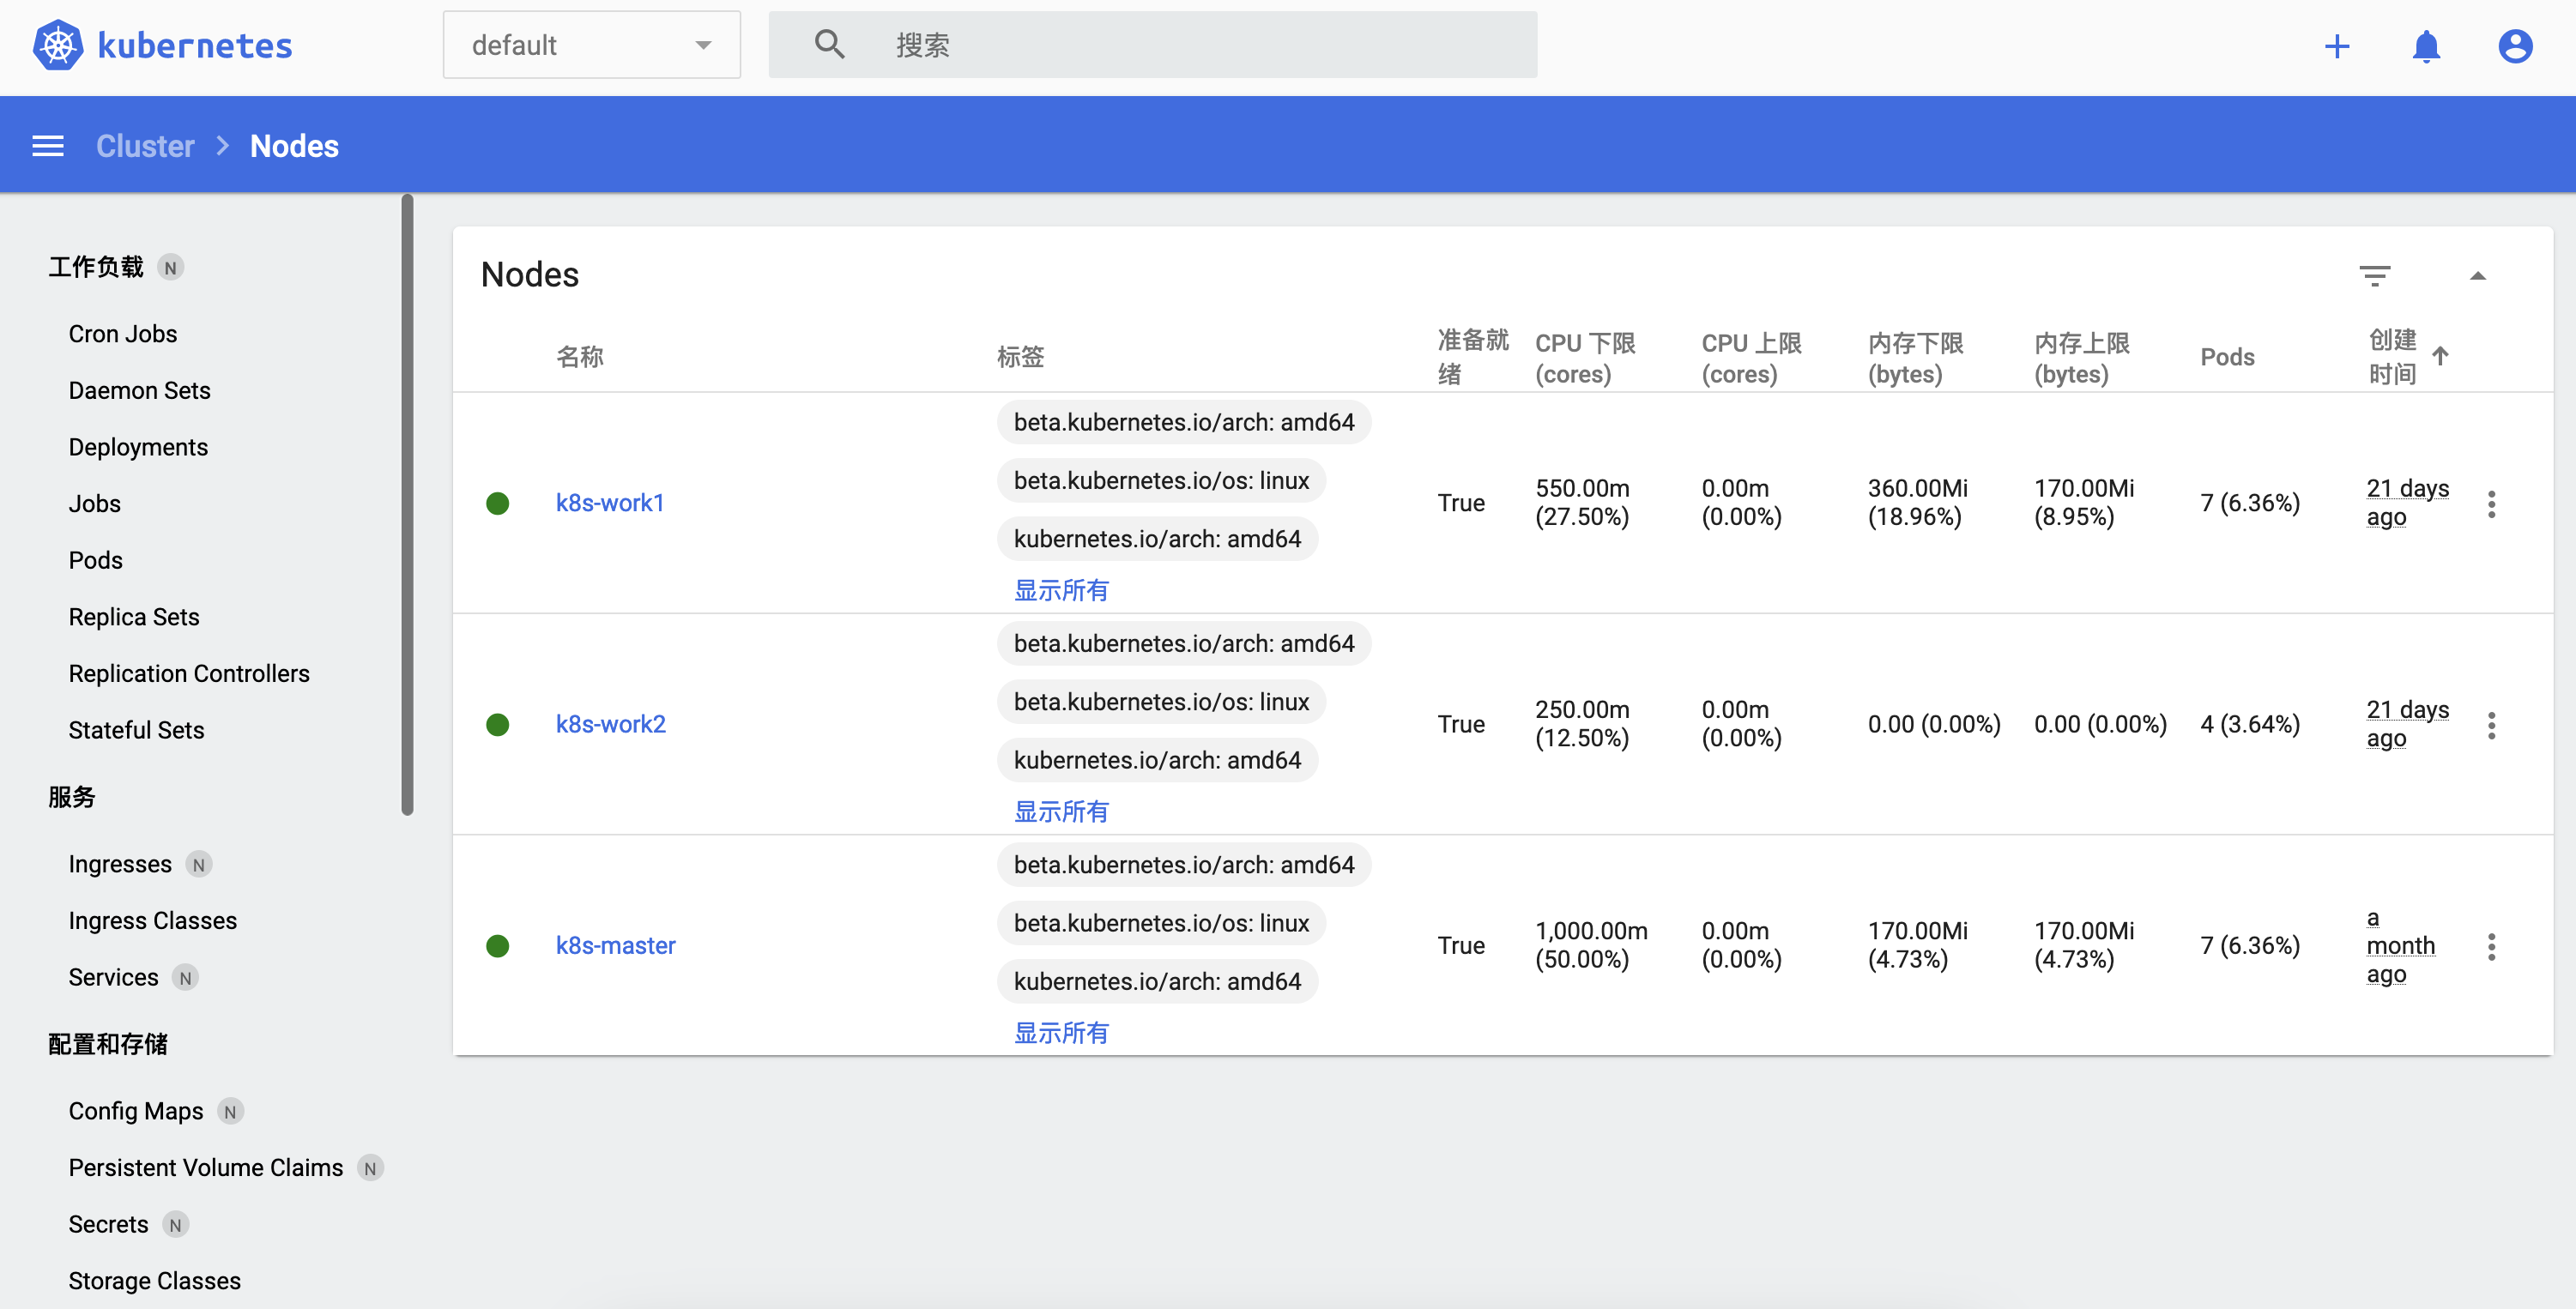
Task: Sort by 创建时间 arrow icon
Action: click(2439, 356)
